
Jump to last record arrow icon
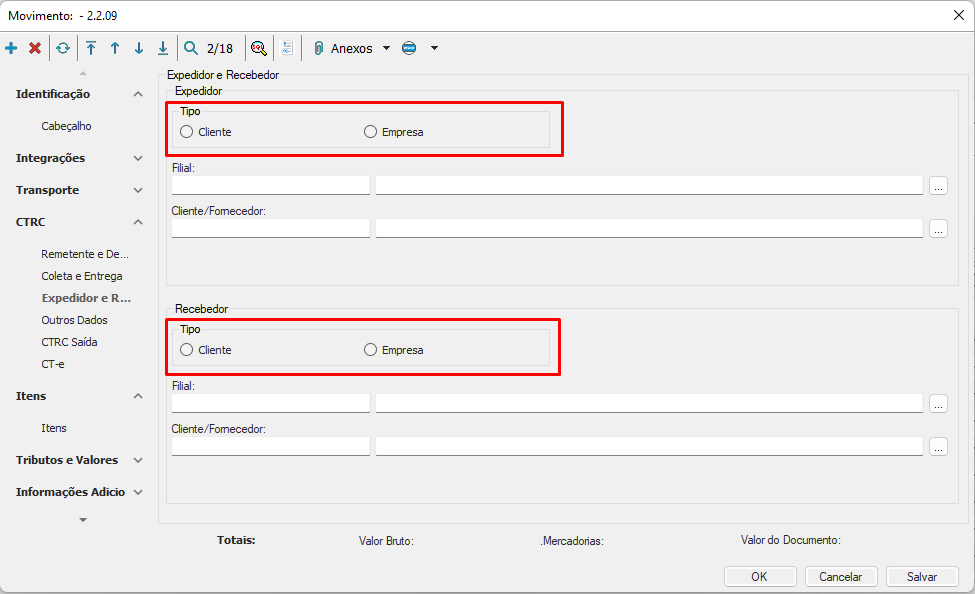[x=163, y=48]
